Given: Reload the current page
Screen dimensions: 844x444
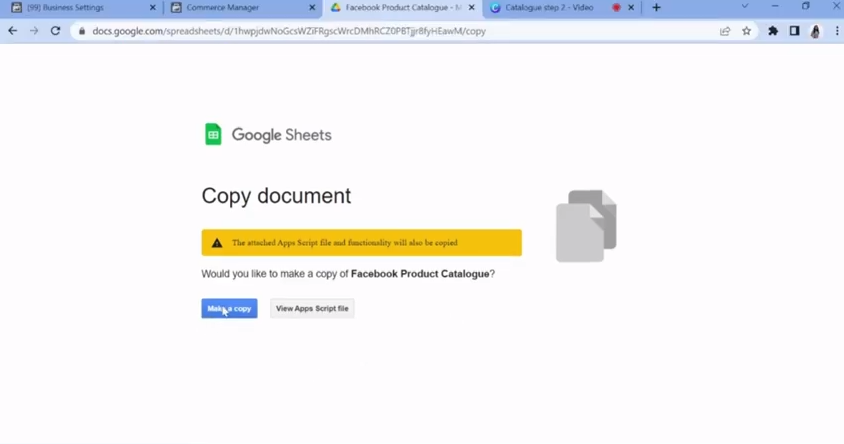Looking at the screenshot, I should tap(55, 31).
